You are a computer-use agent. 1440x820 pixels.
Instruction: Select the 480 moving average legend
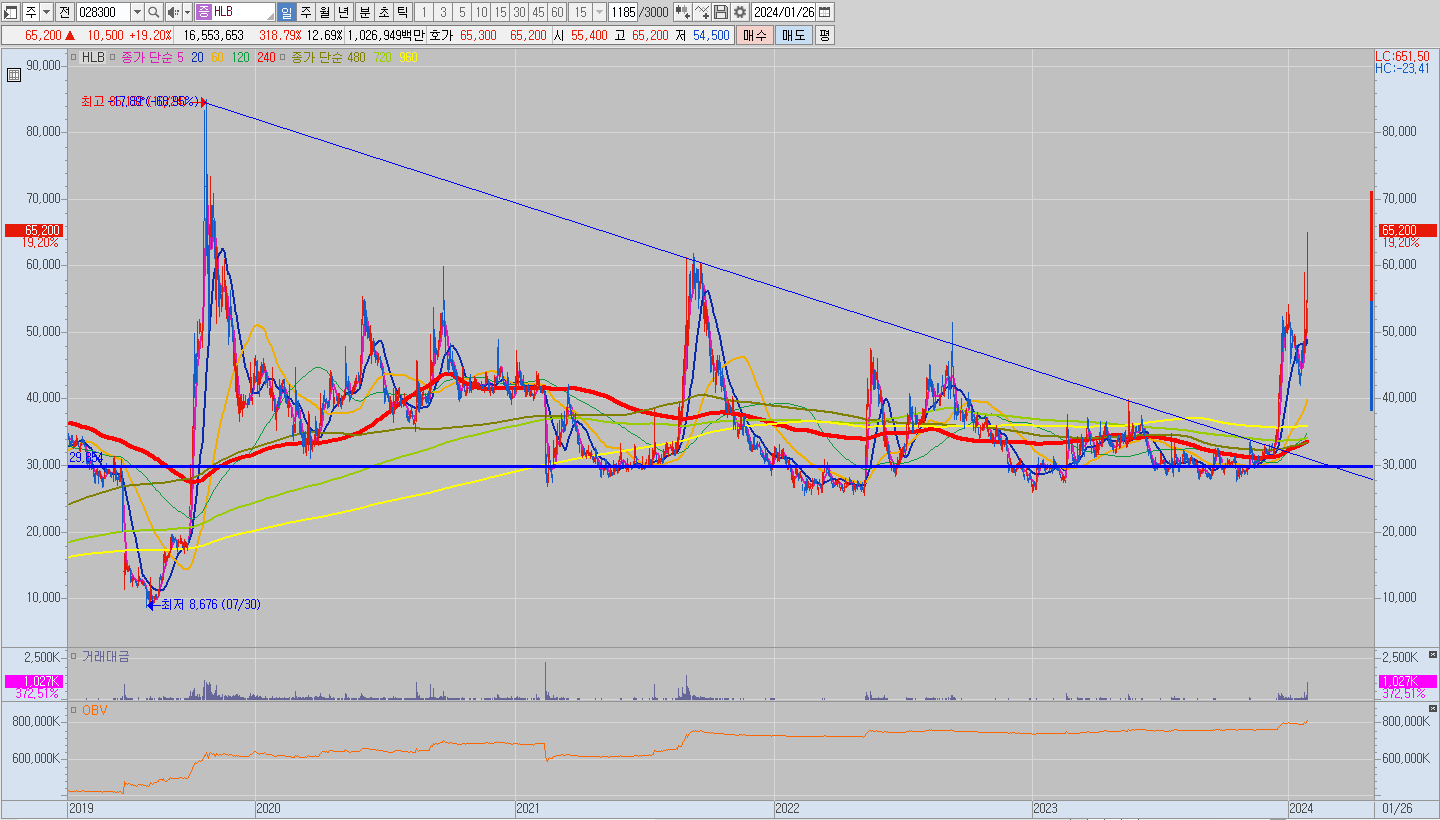[x=356, y=57]
